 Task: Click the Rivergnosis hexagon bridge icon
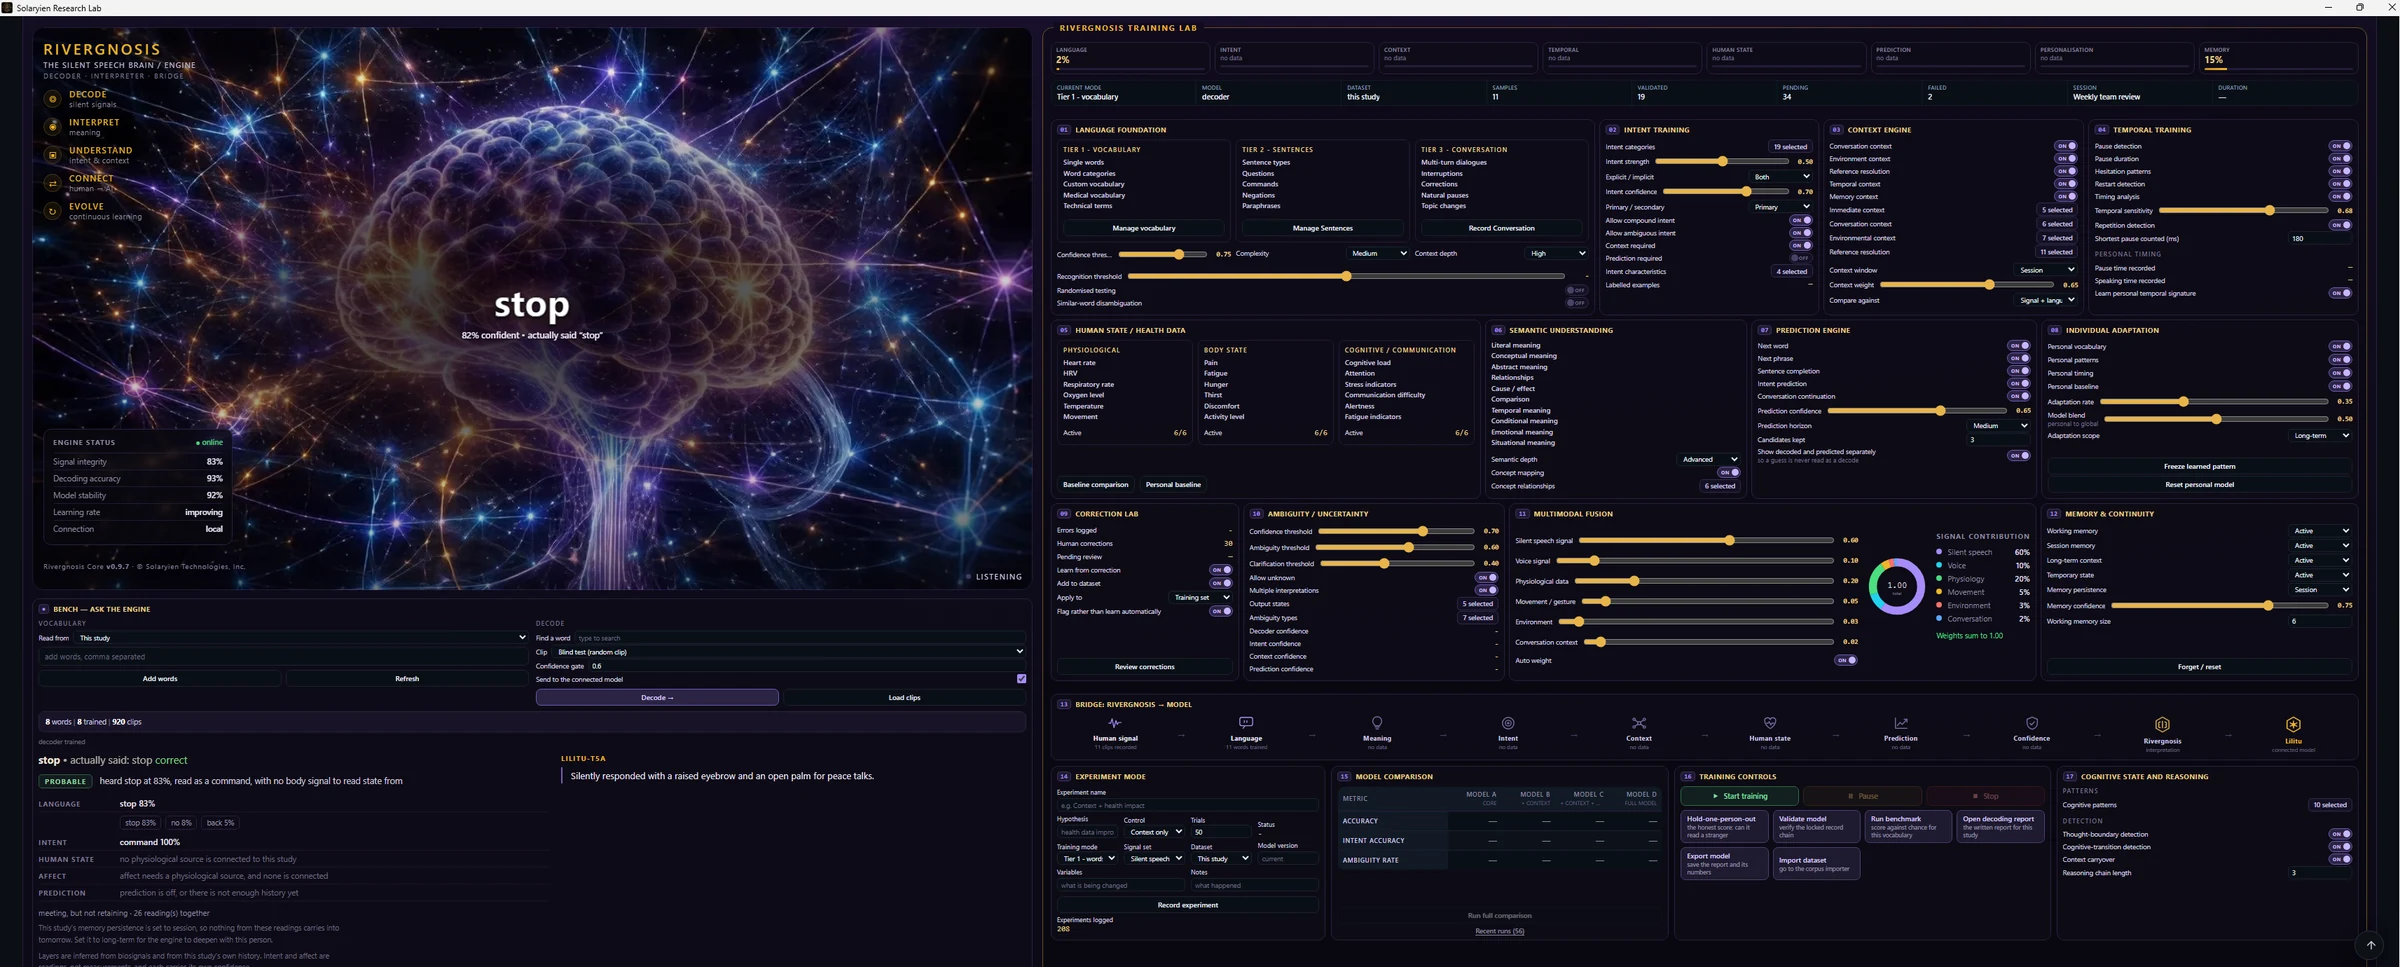point(2162,724)
